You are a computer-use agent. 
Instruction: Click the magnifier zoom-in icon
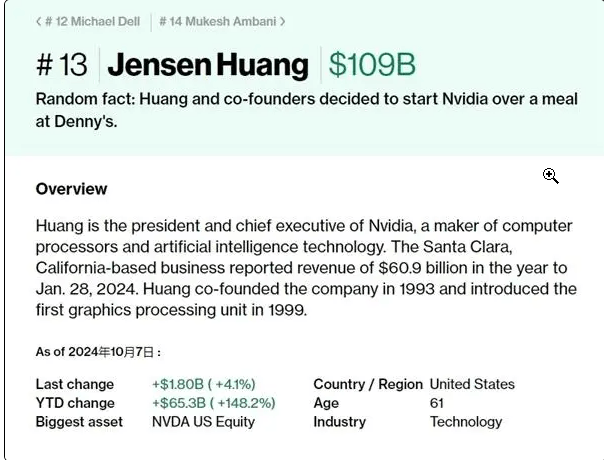(550, 176)
